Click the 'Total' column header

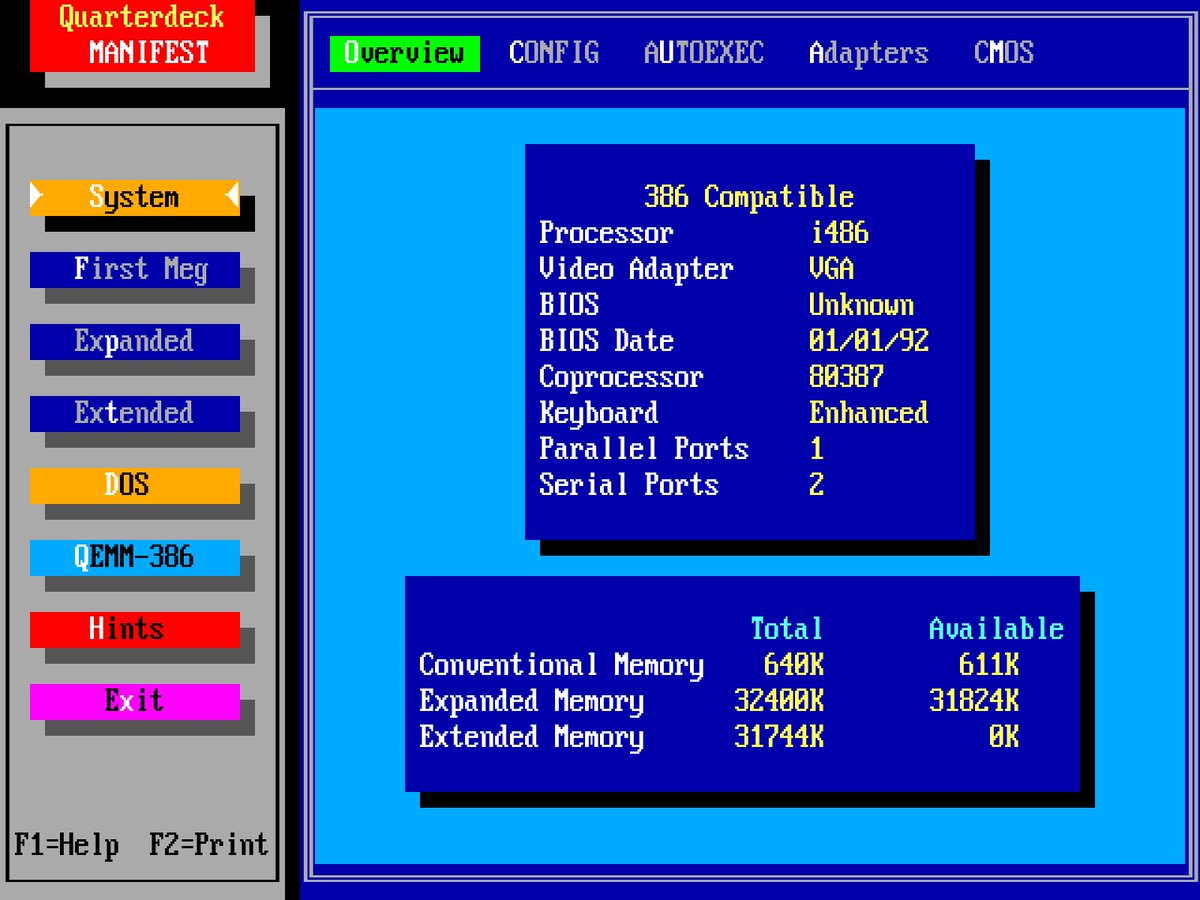pyautogui.click(x=787, y=629)
